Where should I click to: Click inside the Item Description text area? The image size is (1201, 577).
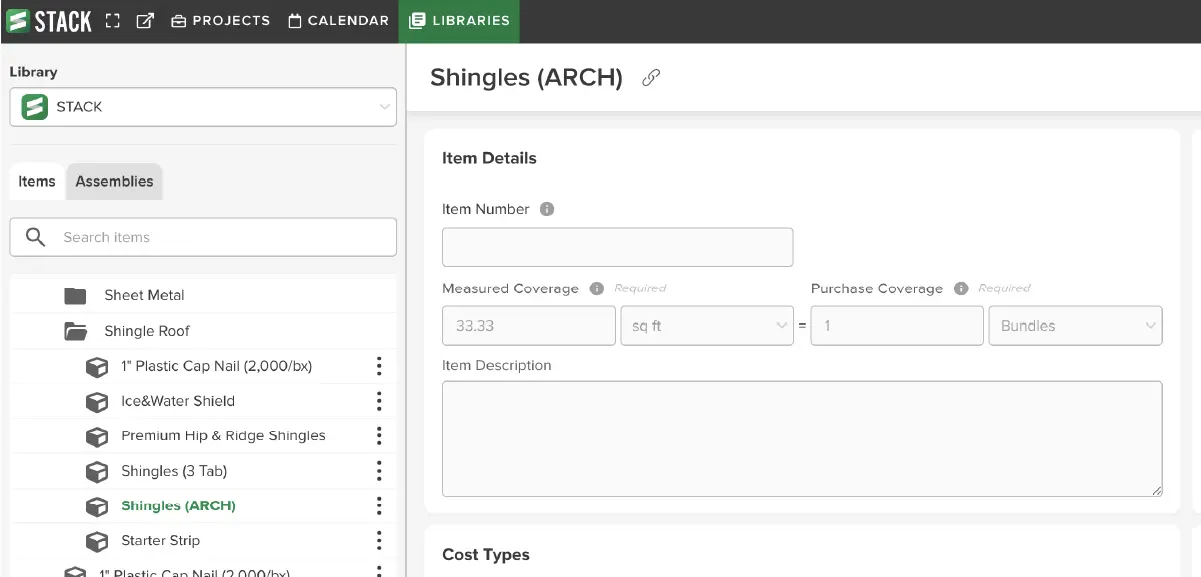pos(801,438)
